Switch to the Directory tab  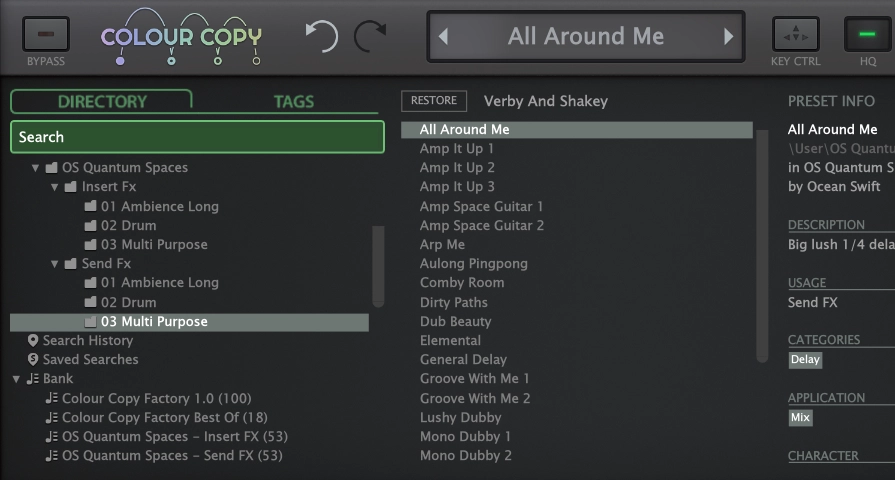(101, 101)
